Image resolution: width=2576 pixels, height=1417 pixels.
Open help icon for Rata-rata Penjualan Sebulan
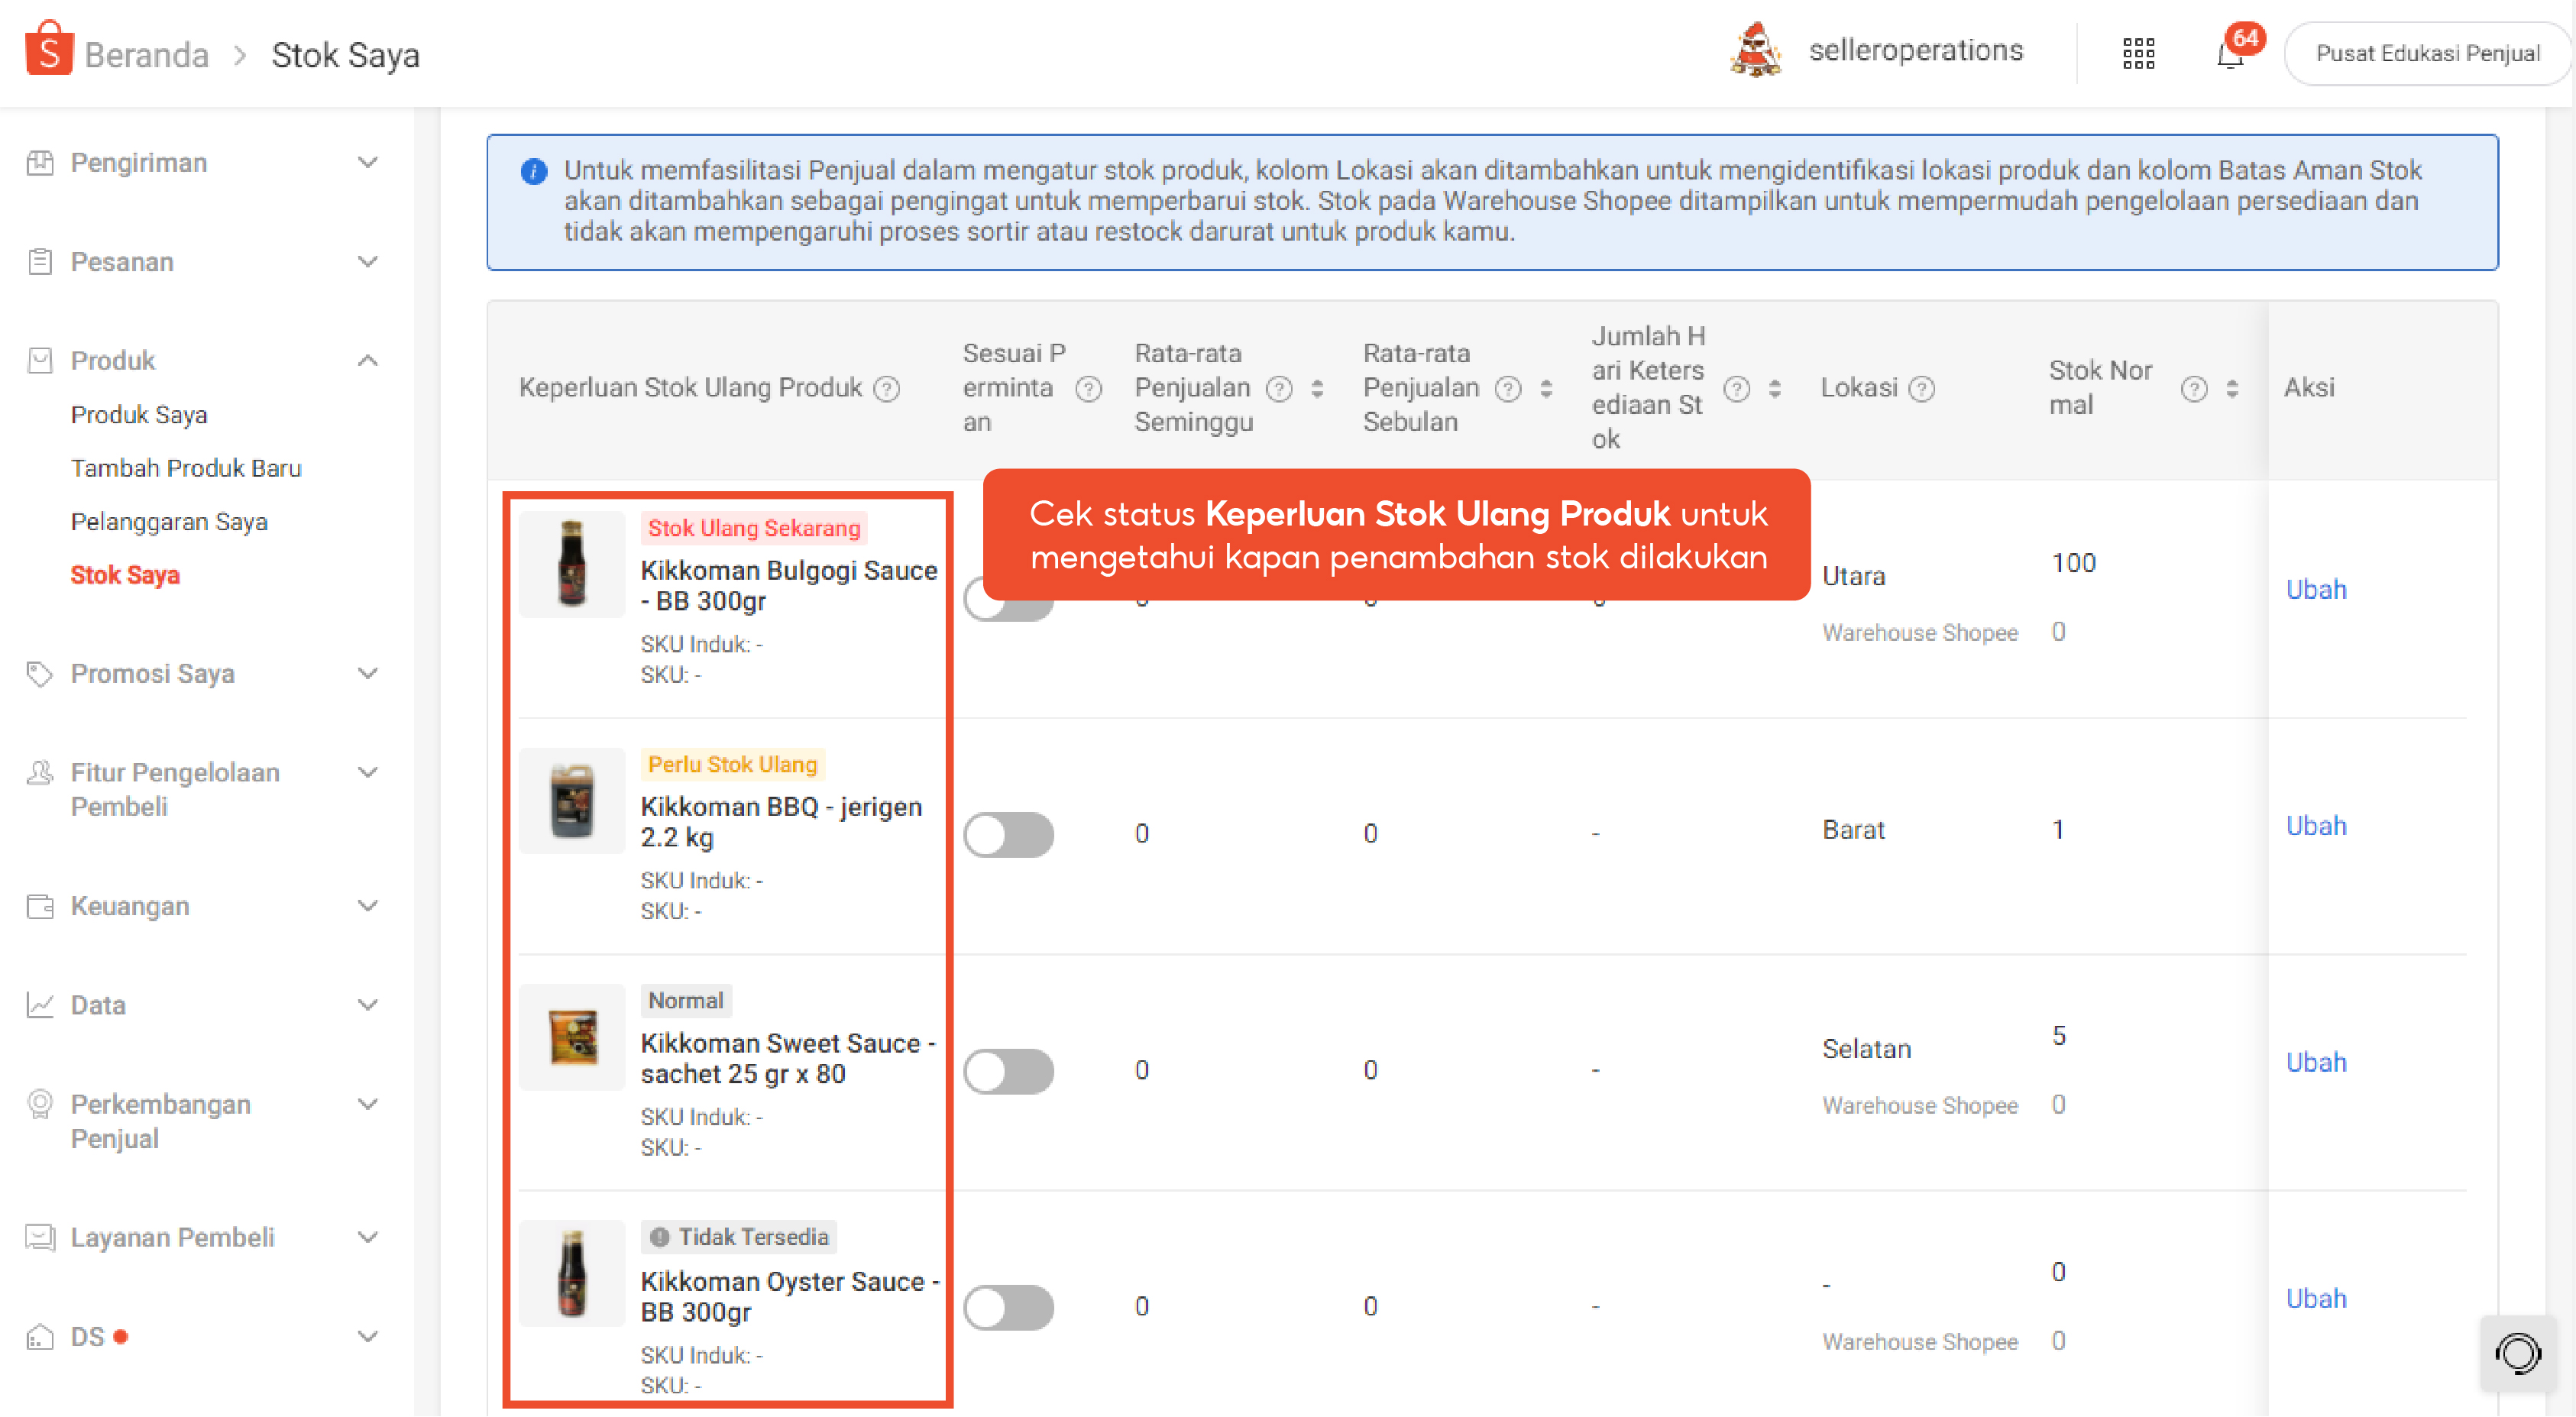[1508, 388]
